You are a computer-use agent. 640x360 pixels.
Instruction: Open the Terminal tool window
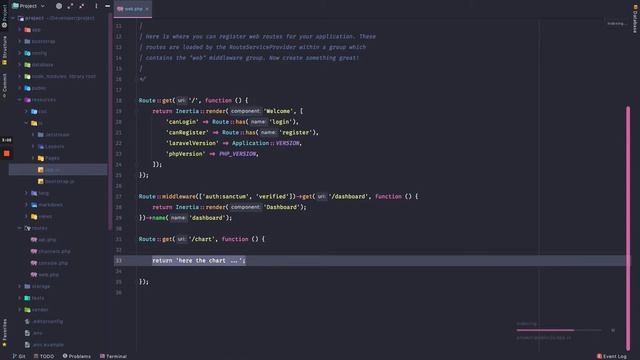point(113,356)
